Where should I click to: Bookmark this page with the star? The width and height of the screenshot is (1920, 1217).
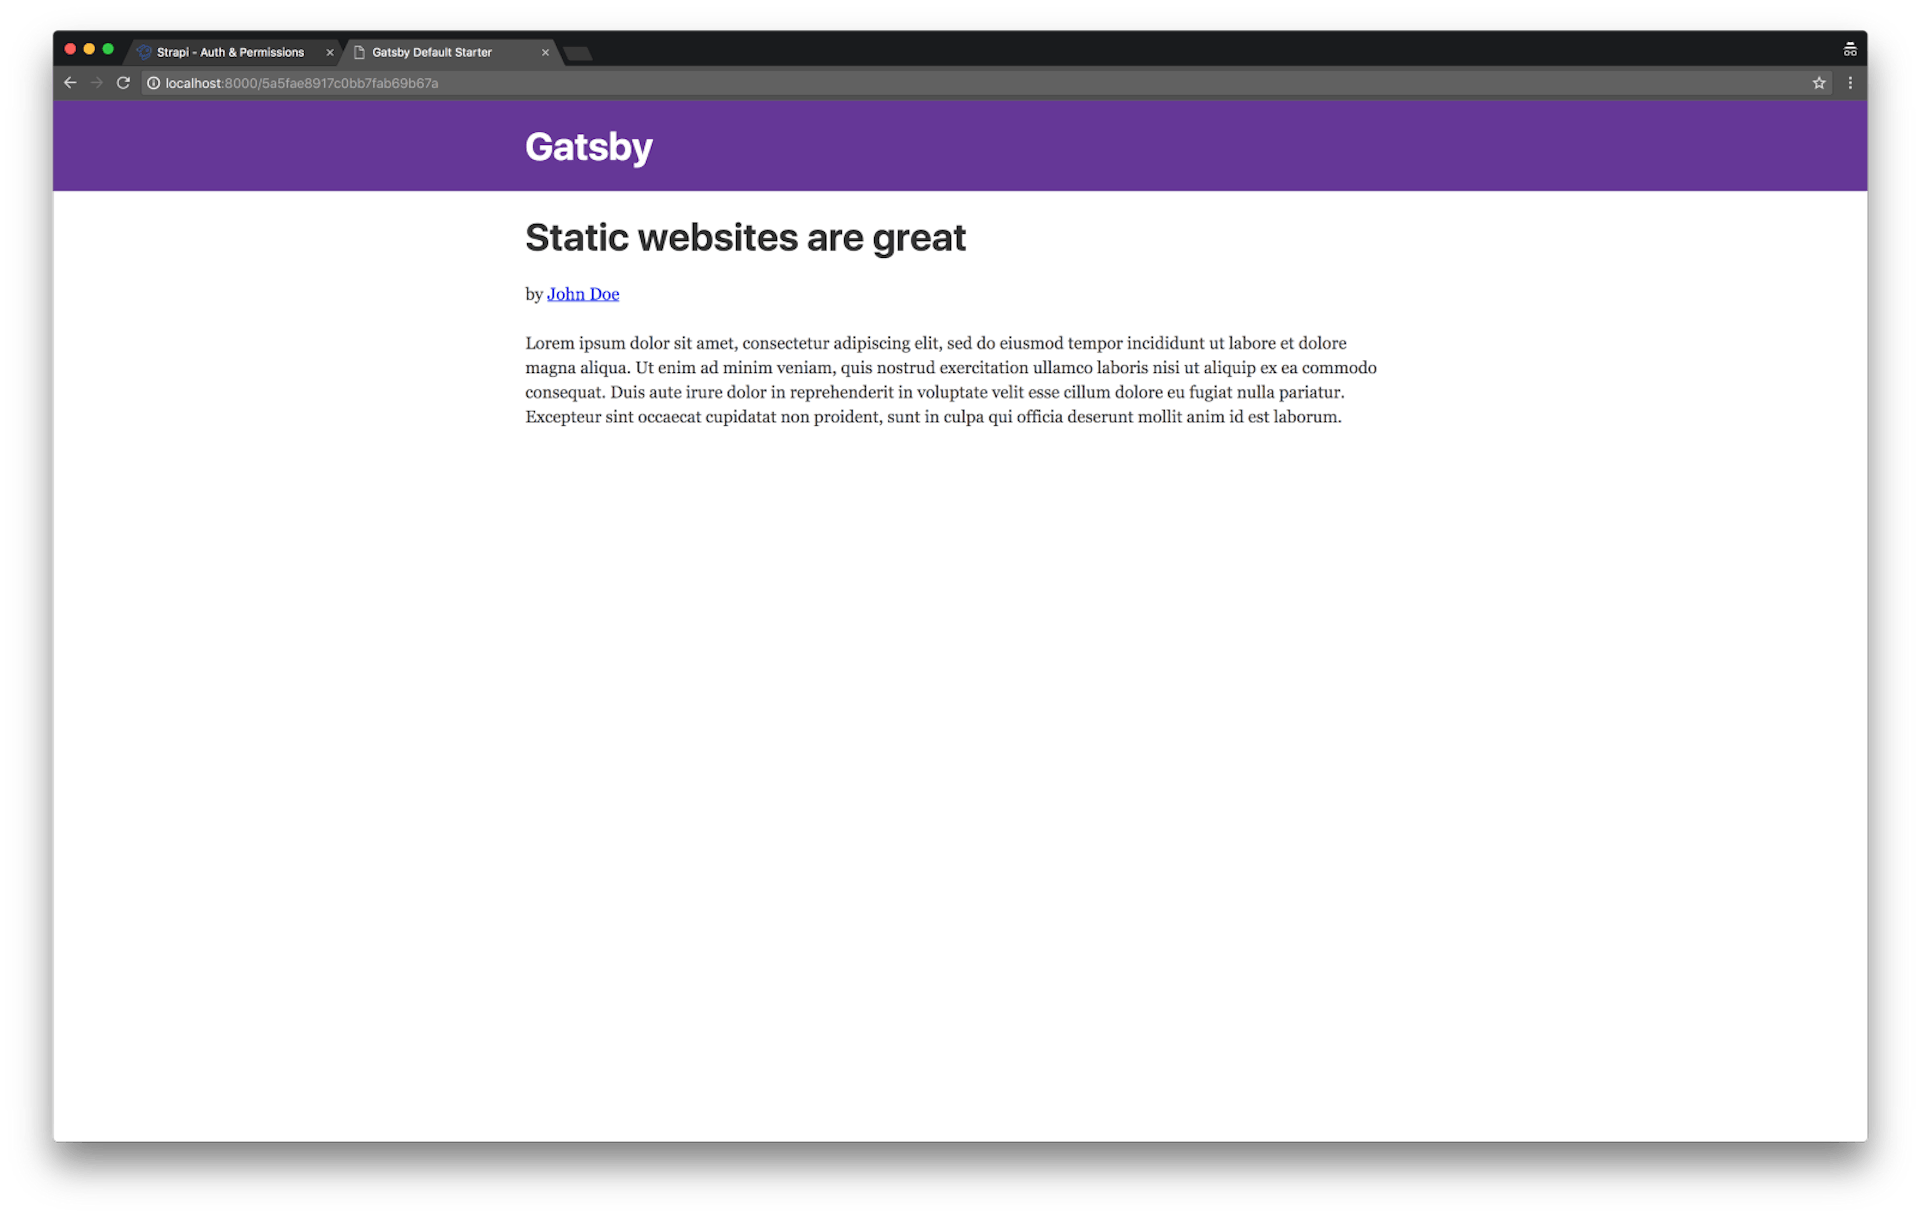(1819, 83)
